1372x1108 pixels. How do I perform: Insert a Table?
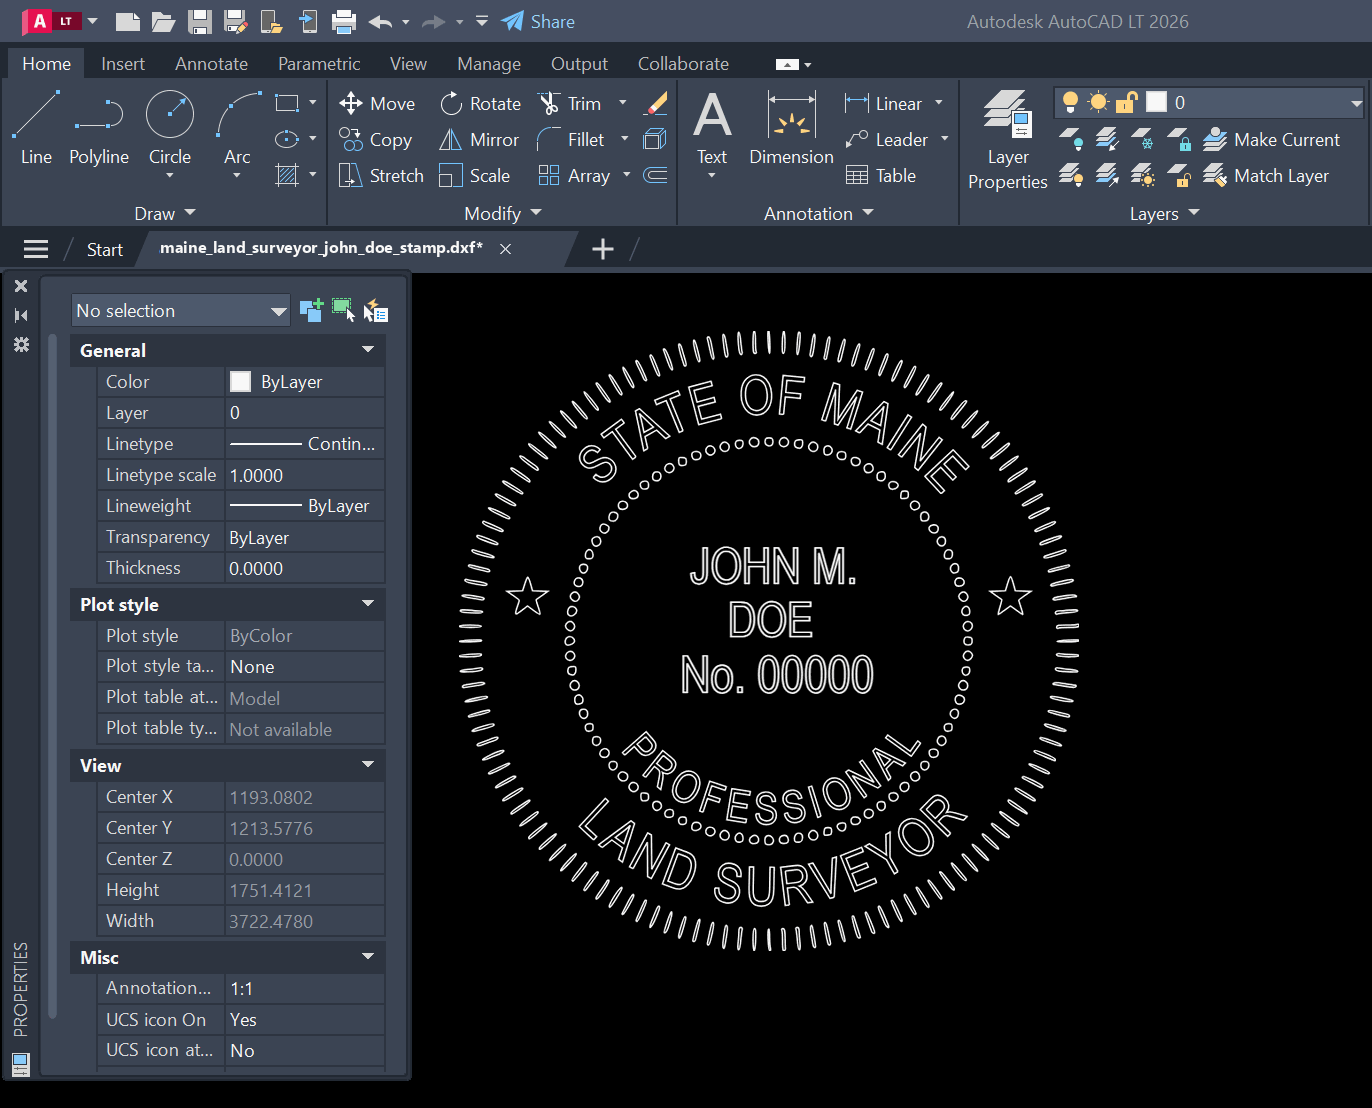881,176
